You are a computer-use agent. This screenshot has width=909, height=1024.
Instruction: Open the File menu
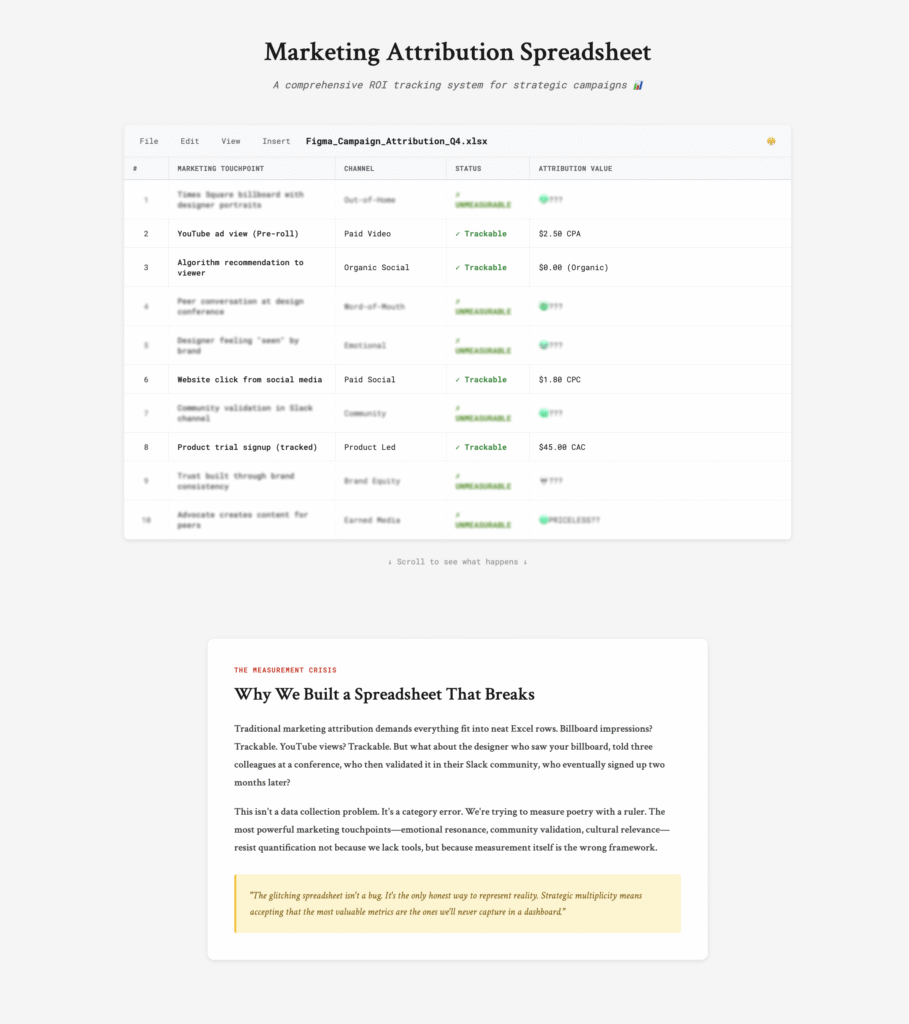point(148,141)
